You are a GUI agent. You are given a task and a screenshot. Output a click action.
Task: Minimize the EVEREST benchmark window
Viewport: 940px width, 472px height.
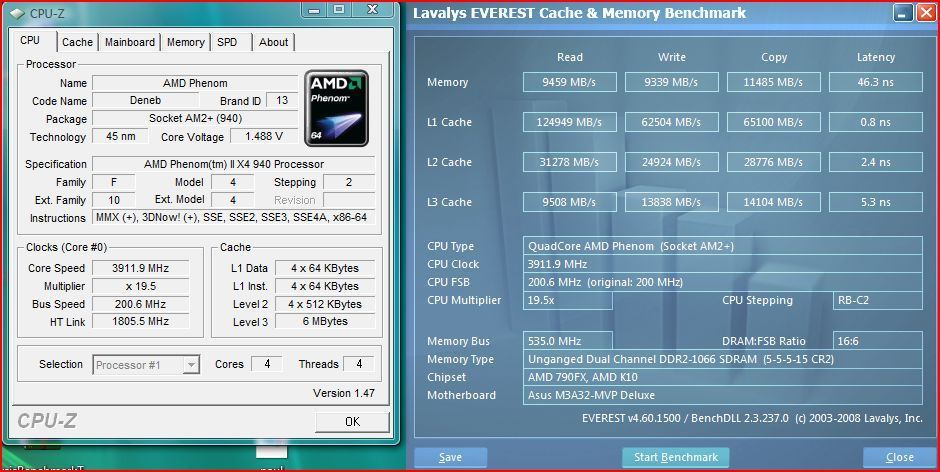point(903,13)
